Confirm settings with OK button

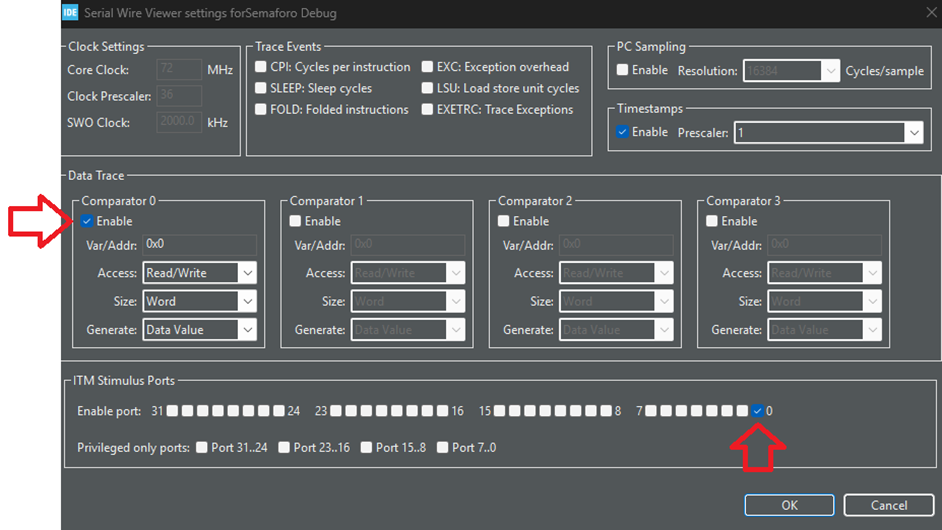pos(789,505)
